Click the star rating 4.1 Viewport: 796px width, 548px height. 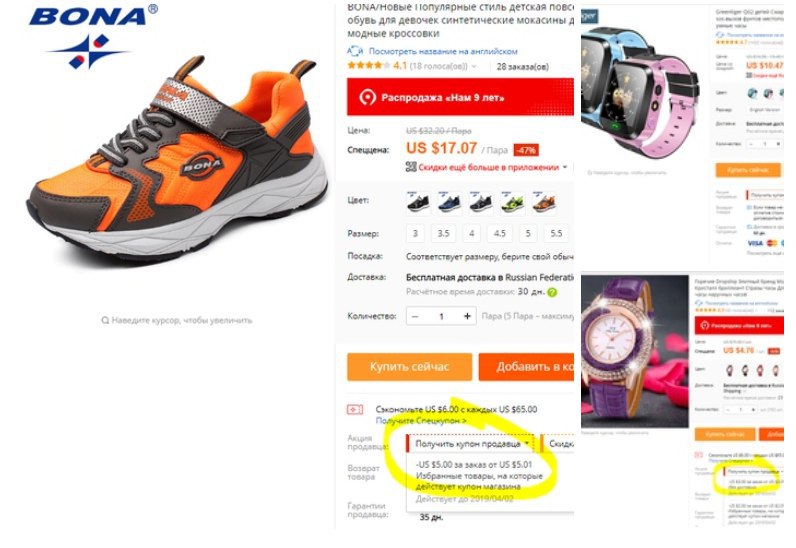pyautogui.click(x=377, y=66)
